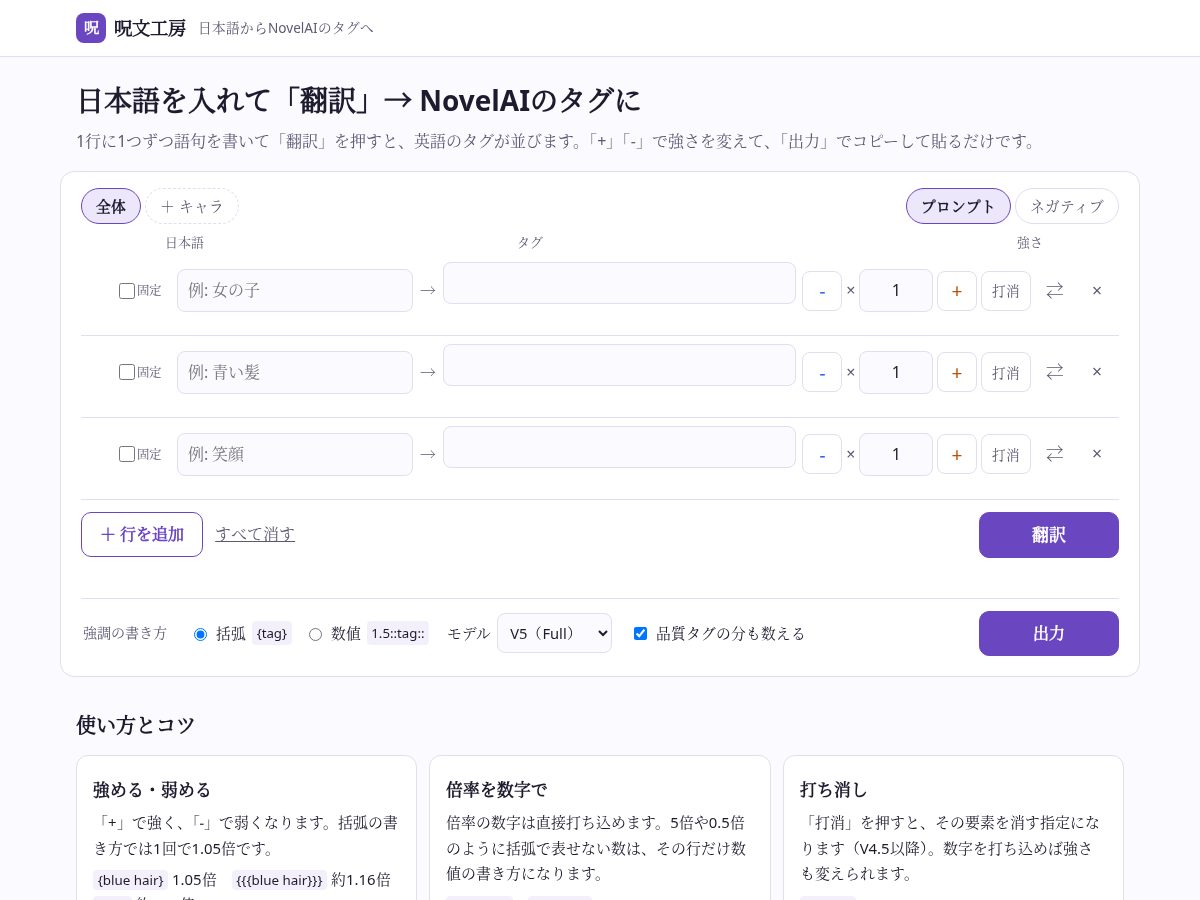Uncheck 品質タグの分も数える checkbox
The image size is (1200, 900).
[x=640, y=634]
